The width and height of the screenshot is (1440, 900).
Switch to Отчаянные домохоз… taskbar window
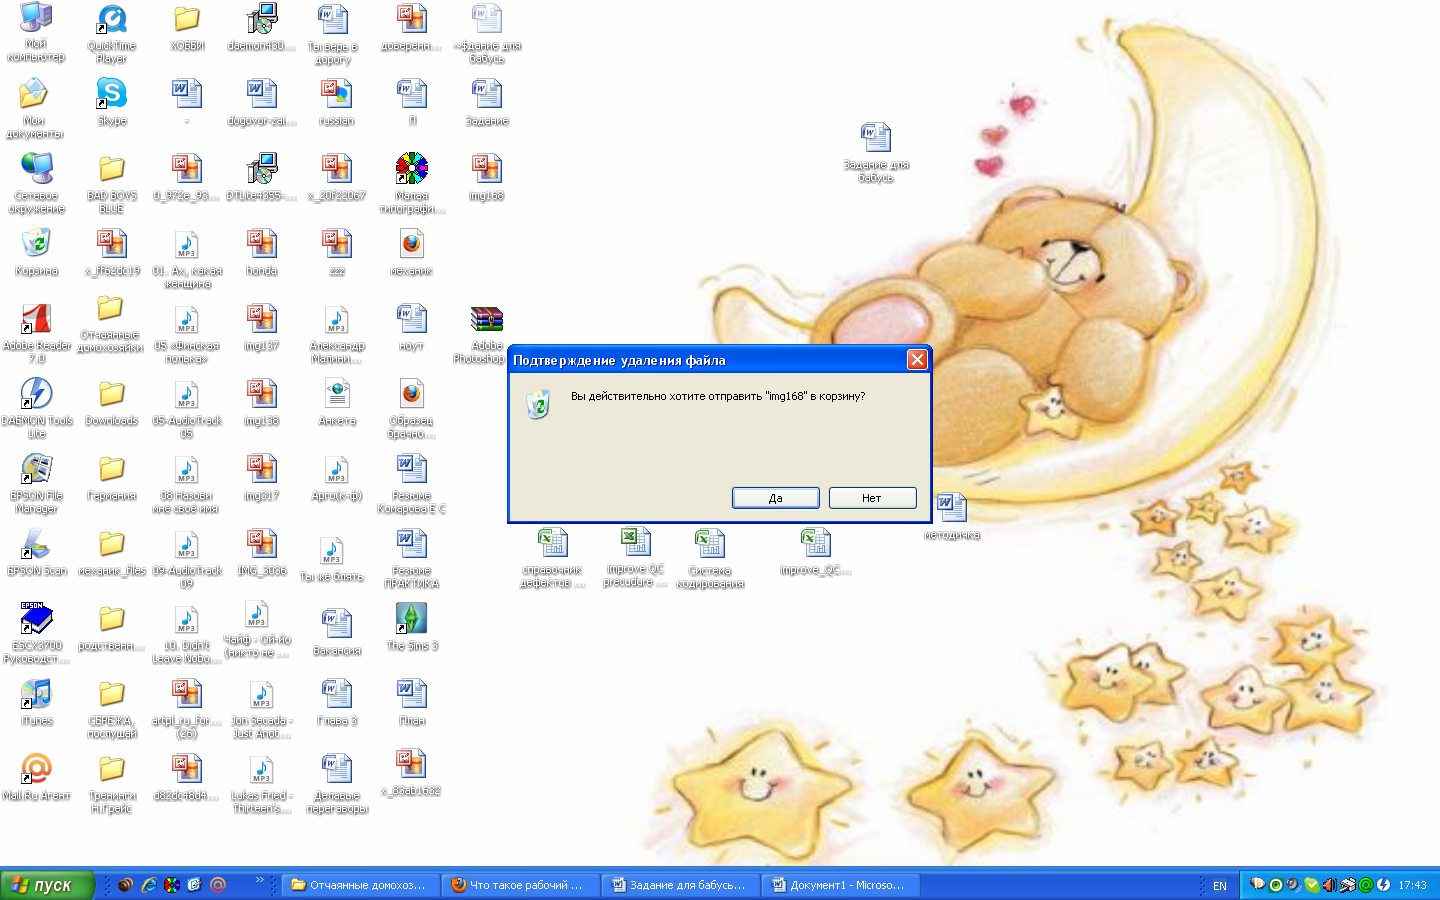(360, 885)
